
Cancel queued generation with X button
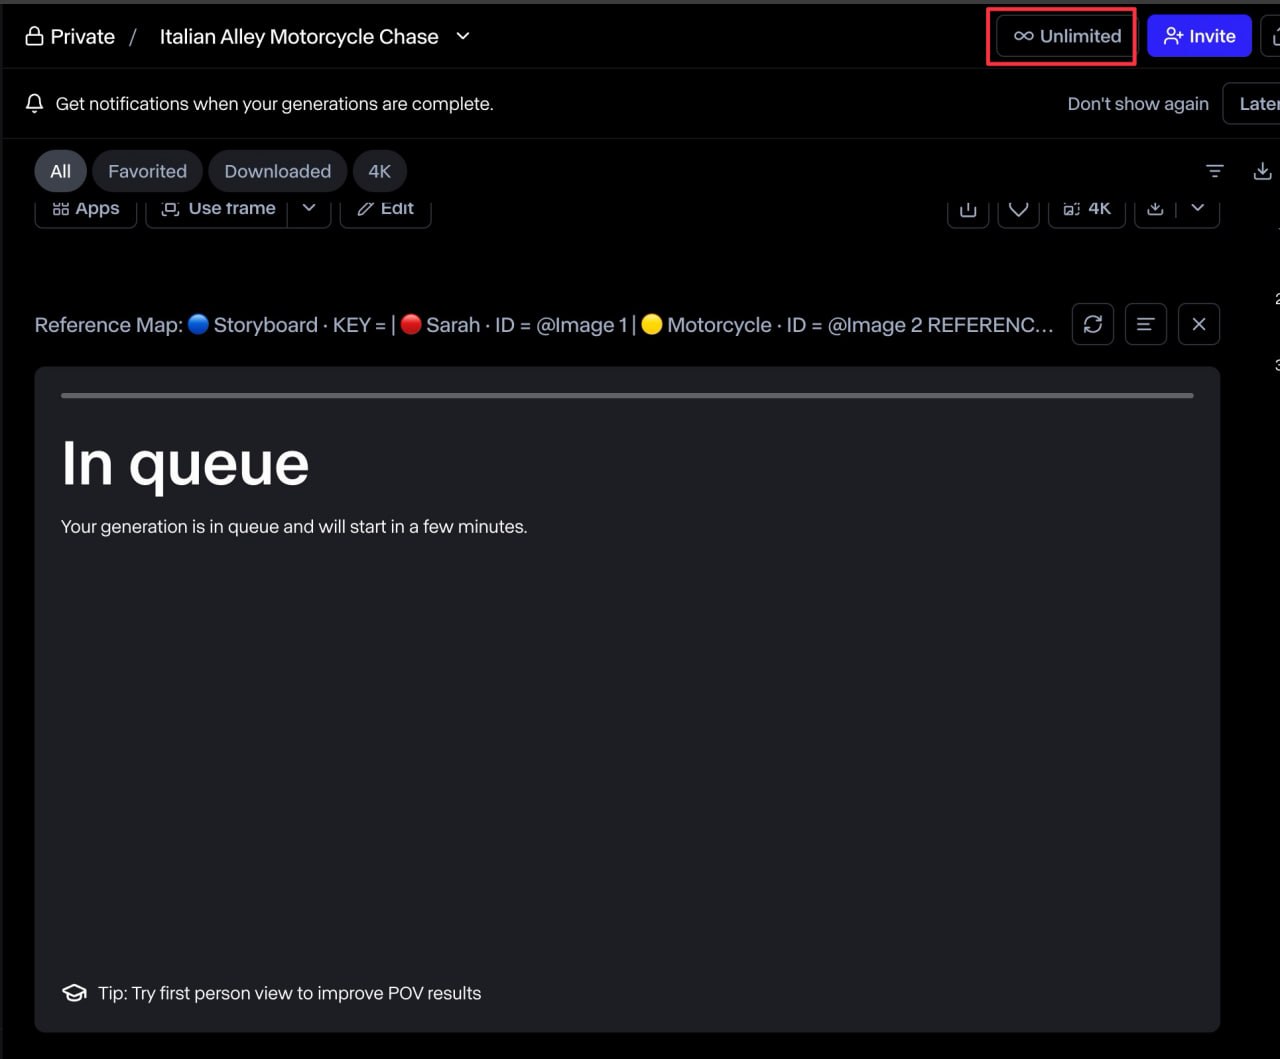tap(1199, 324)
